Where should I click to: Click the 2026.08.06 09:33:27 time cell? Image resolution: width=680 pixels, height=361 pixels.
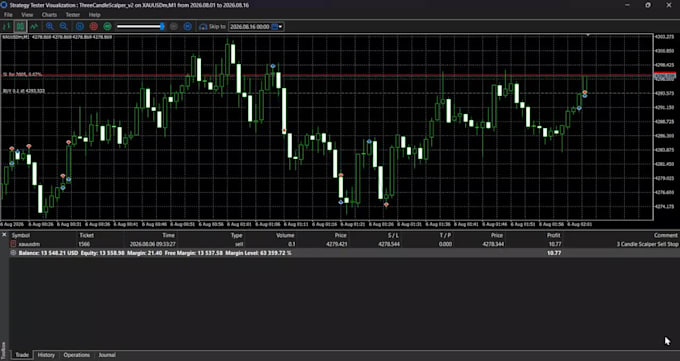point(153,244)
